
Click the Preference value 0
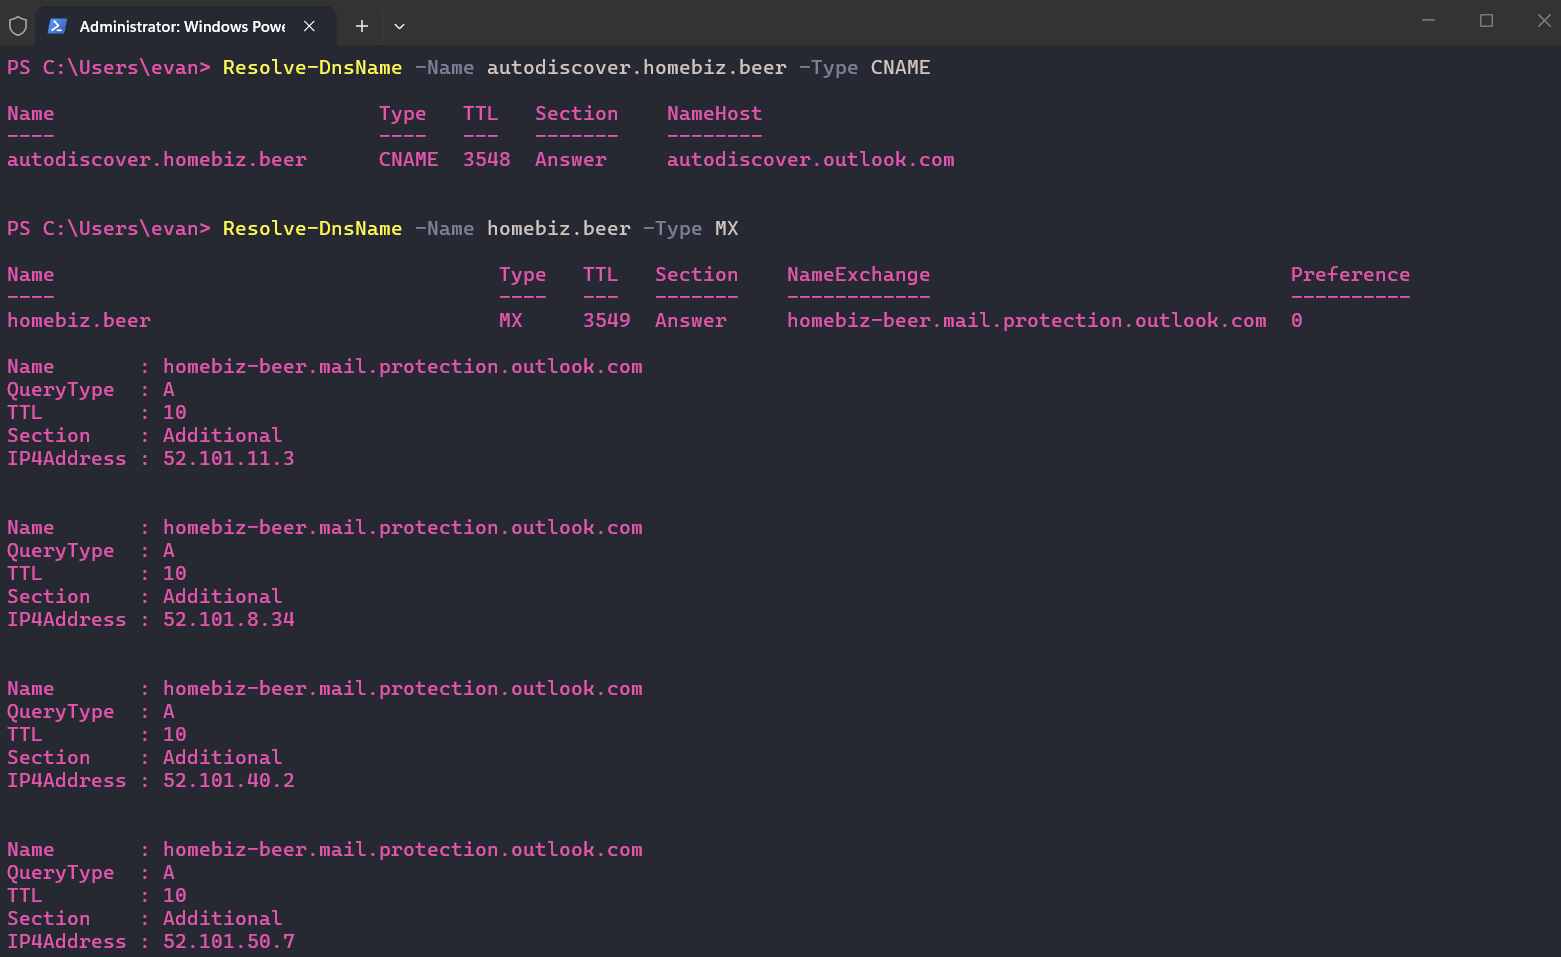(1297, 320)
